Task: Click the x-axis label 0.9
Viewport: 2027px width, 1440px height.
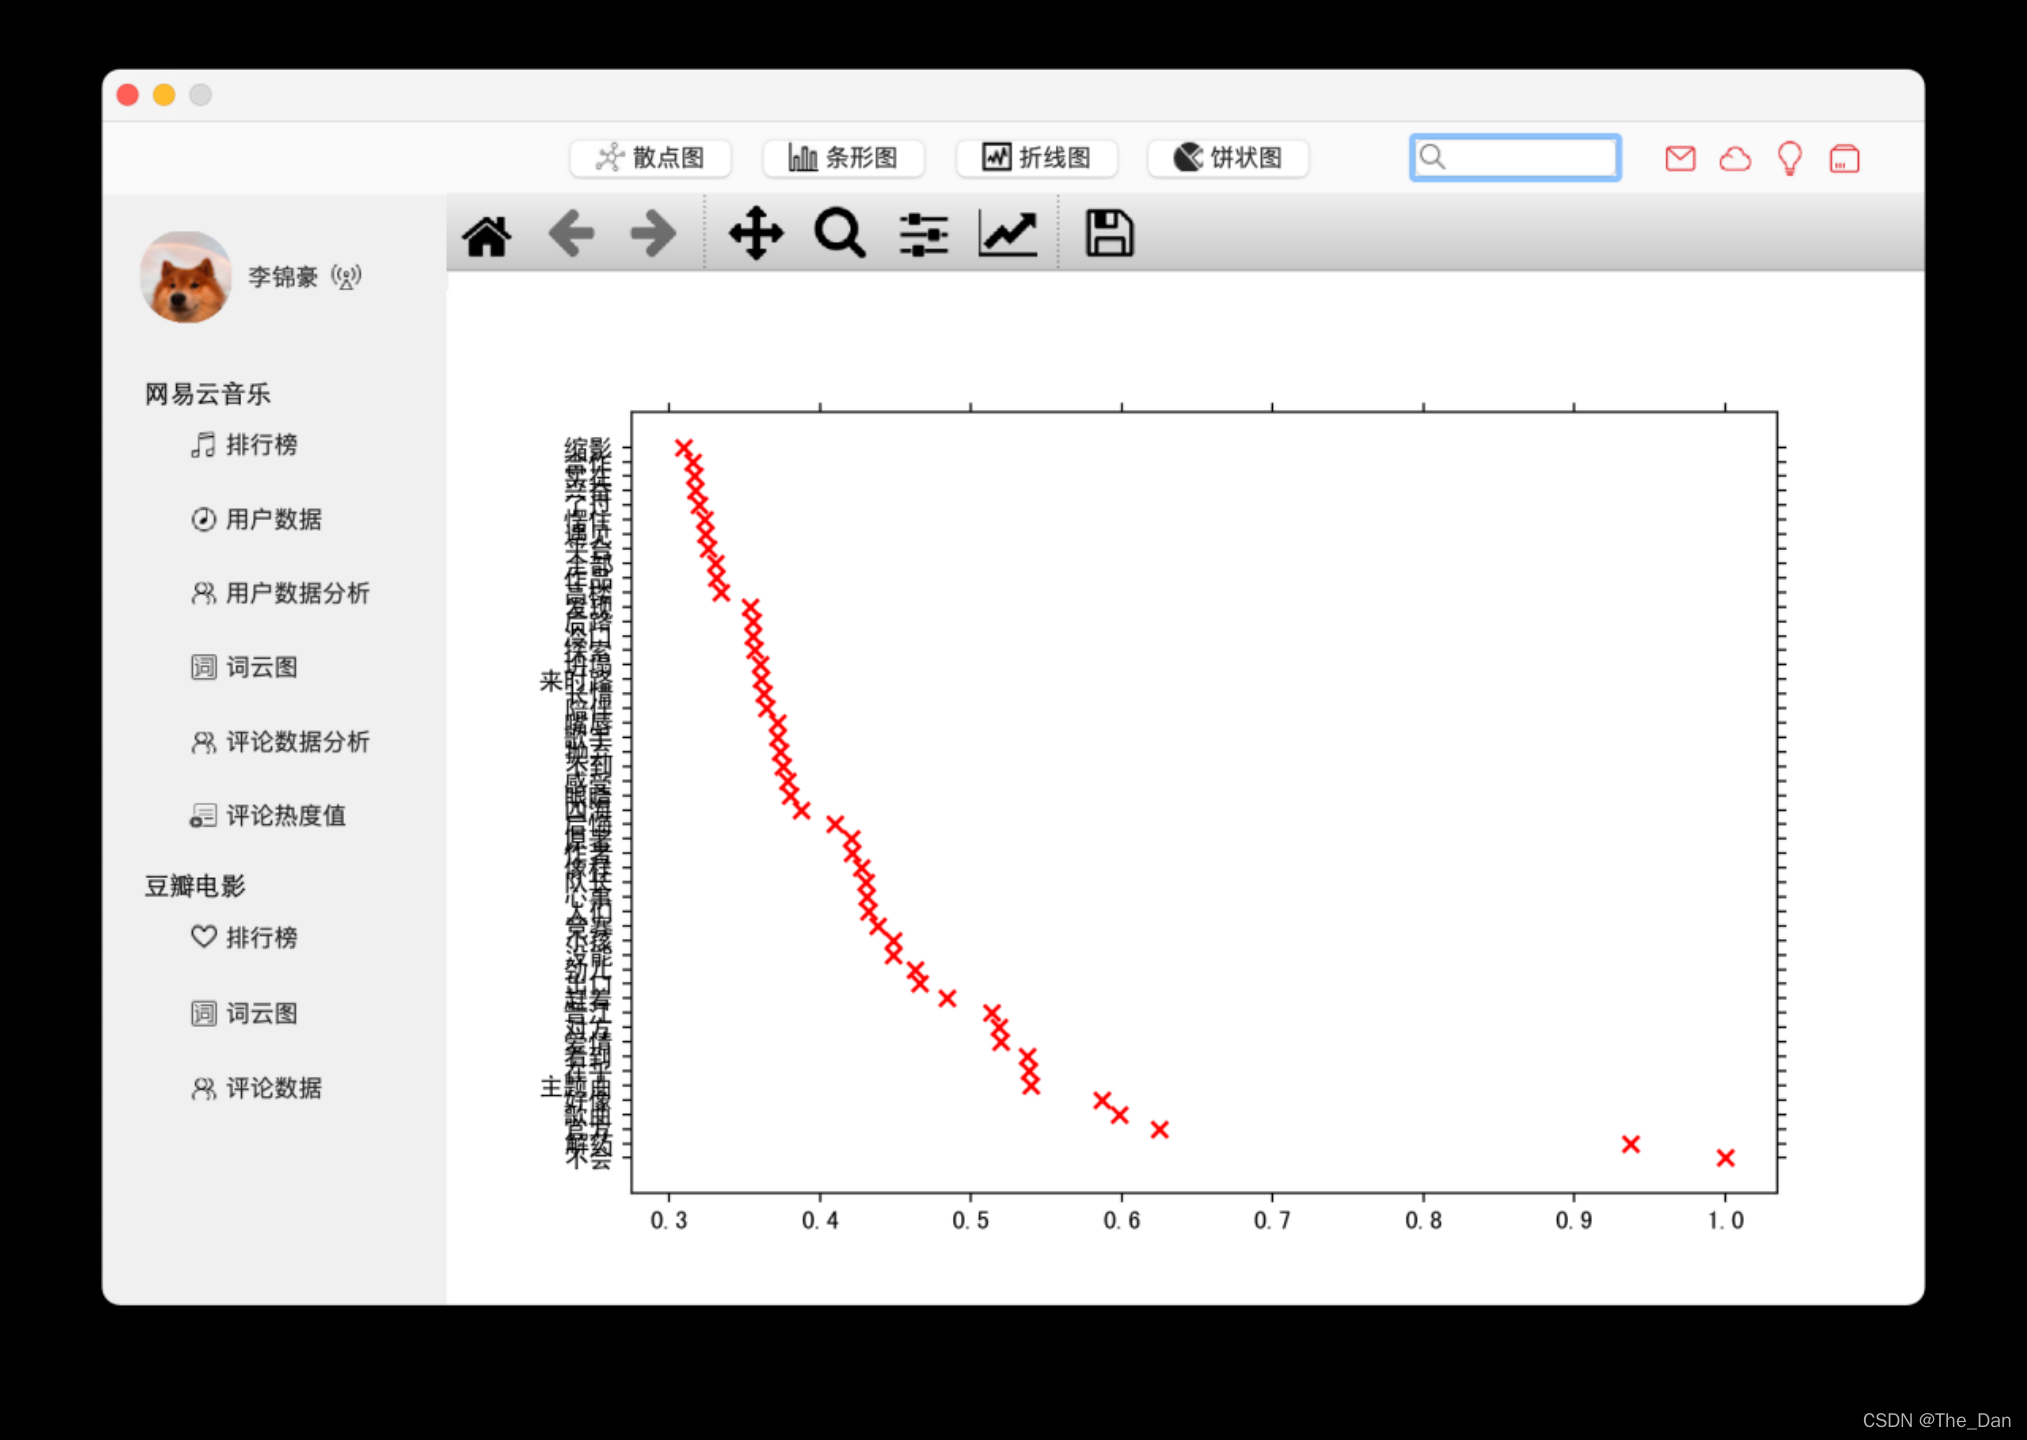Action: click(x=1574, y=1221)
